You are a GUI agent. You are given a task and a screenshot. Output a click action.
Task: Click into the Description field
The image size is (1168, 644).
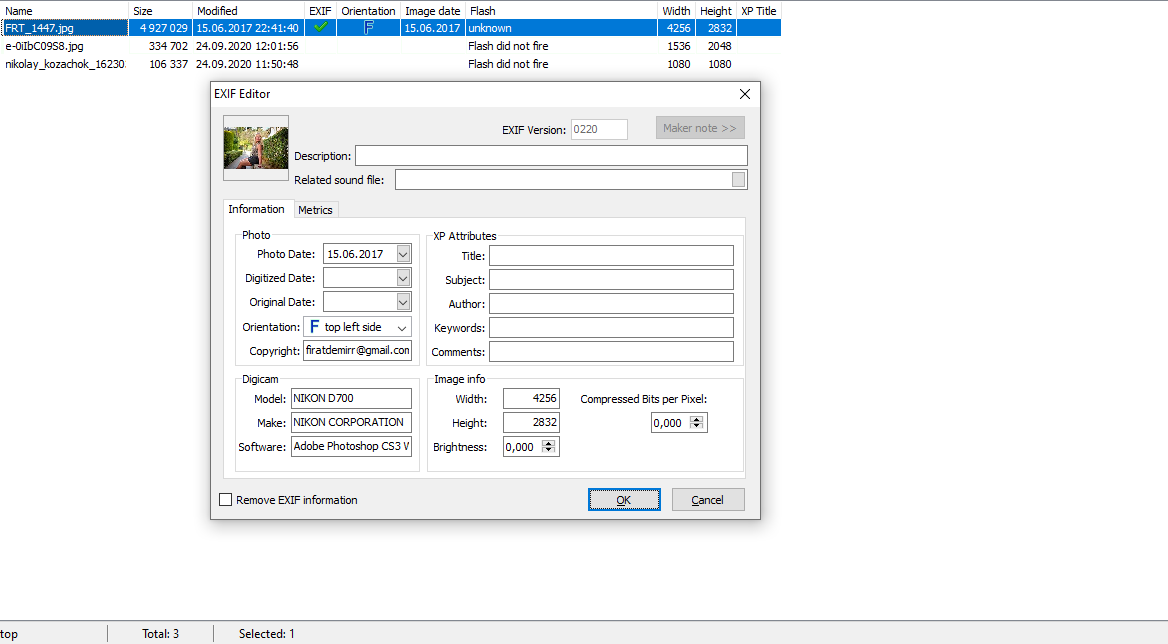tap(551, 156)
